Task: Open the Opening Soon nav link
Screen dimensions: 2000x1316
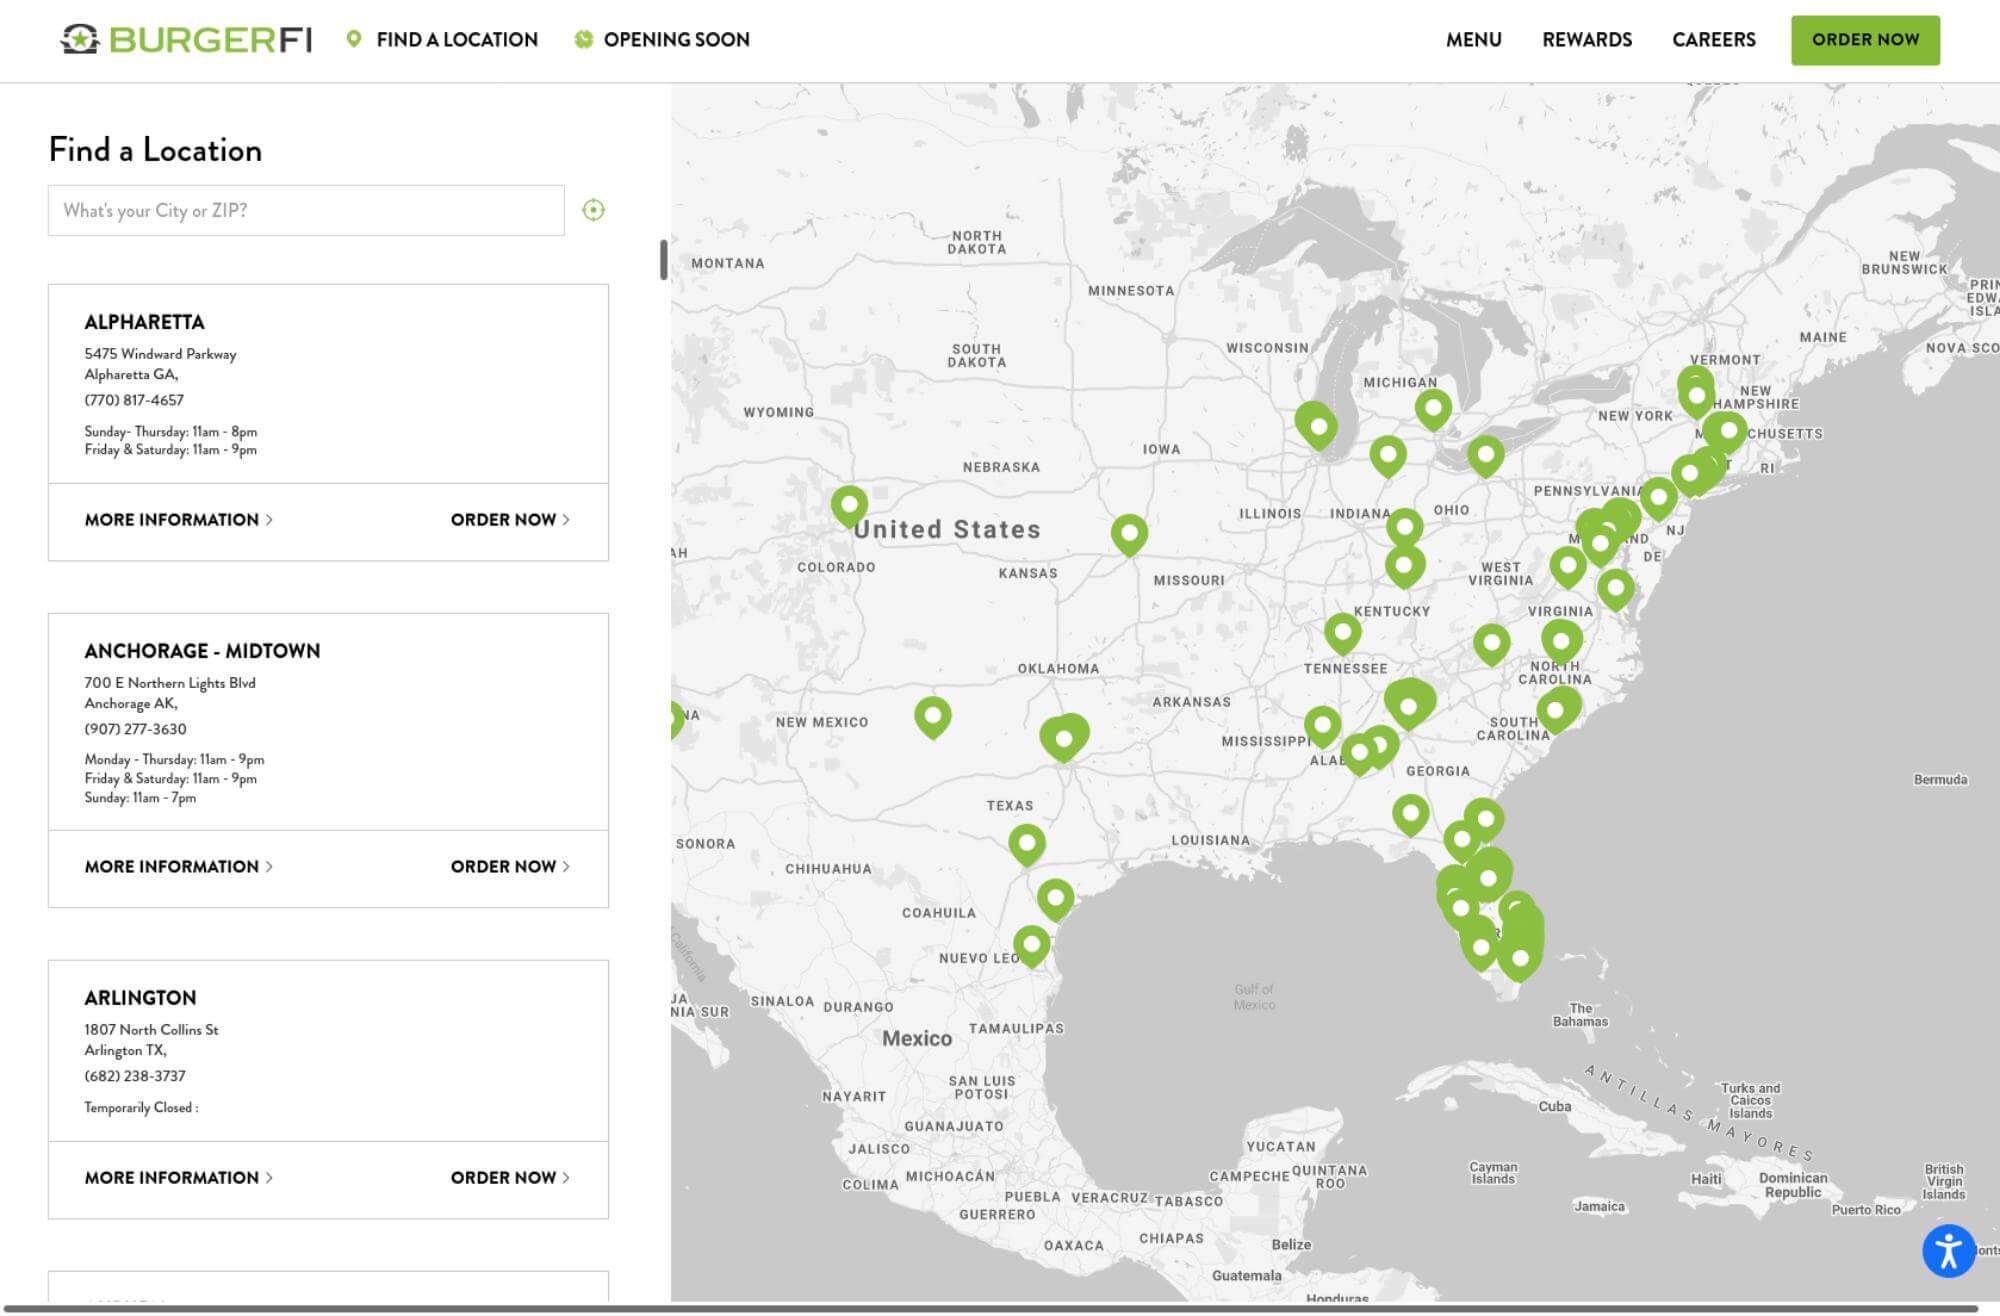Action: pos(676,40)
